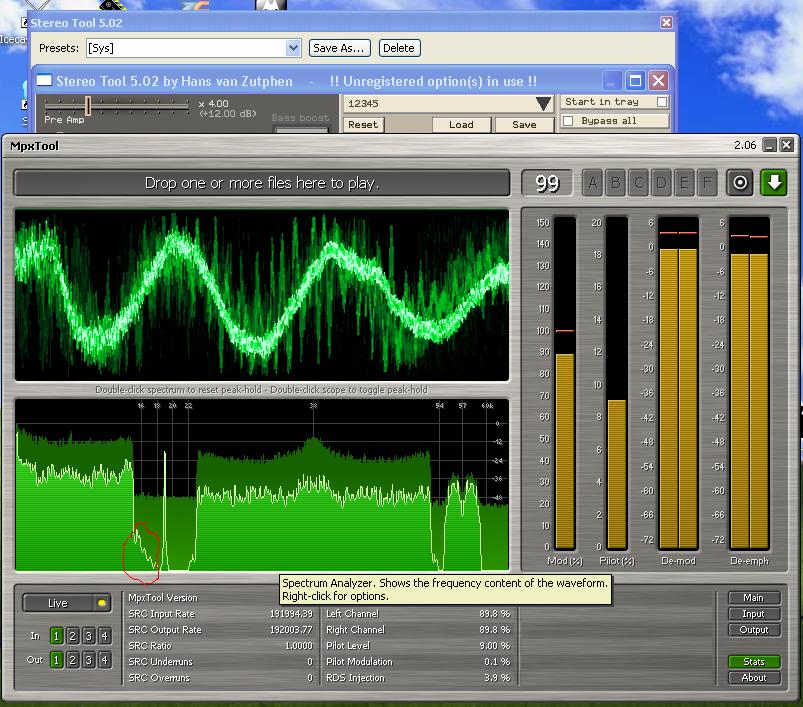The image size is (803, 707).
Task: Open the Main tab in MpxTool
Action: tap(754, 597)
